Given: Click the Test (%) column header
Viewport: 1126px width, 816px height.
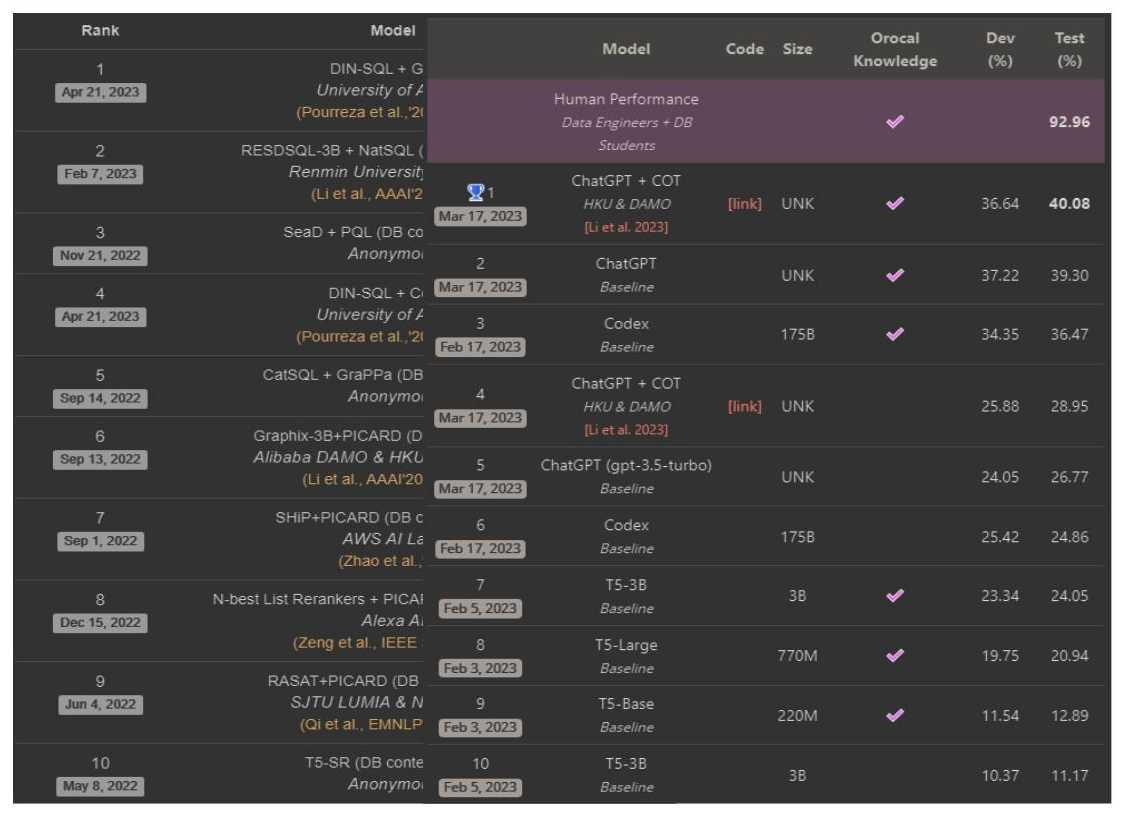Looking at the screenshot, I should [x=1069, y=50].
